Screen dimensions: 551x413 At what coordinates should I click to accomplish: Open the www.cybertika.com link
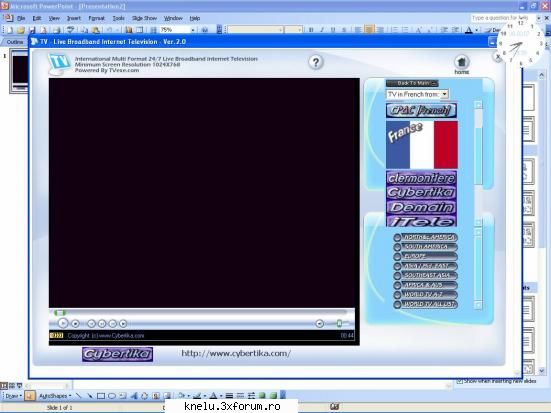tap(236, 353)
